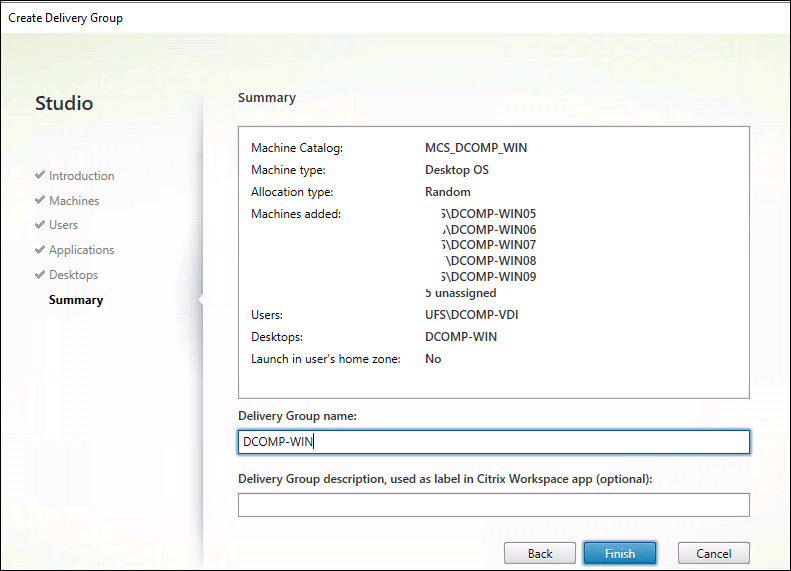Select the MCS_DCOMP_WIN machine catalog value
The height and width of the screenshot is (571, 791).
(x=475, y=148)
